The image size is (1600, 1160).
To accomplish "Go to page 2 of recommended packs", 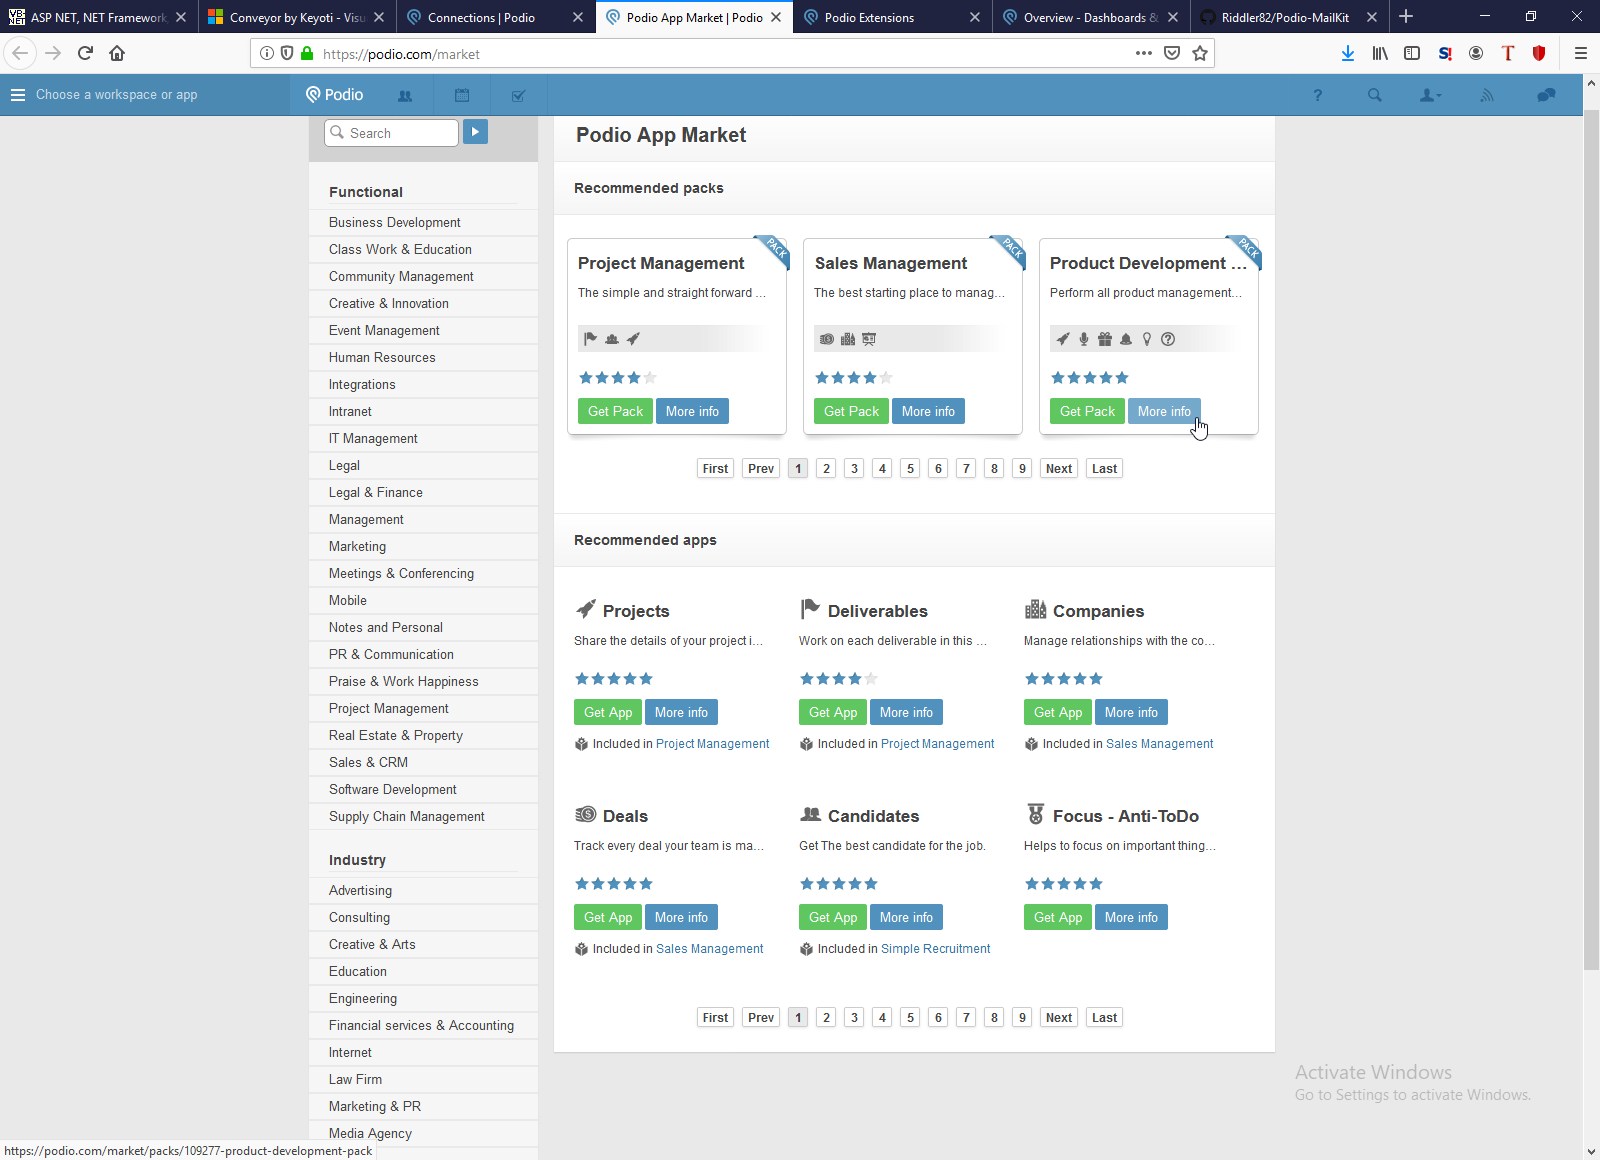I will [826, 468].
